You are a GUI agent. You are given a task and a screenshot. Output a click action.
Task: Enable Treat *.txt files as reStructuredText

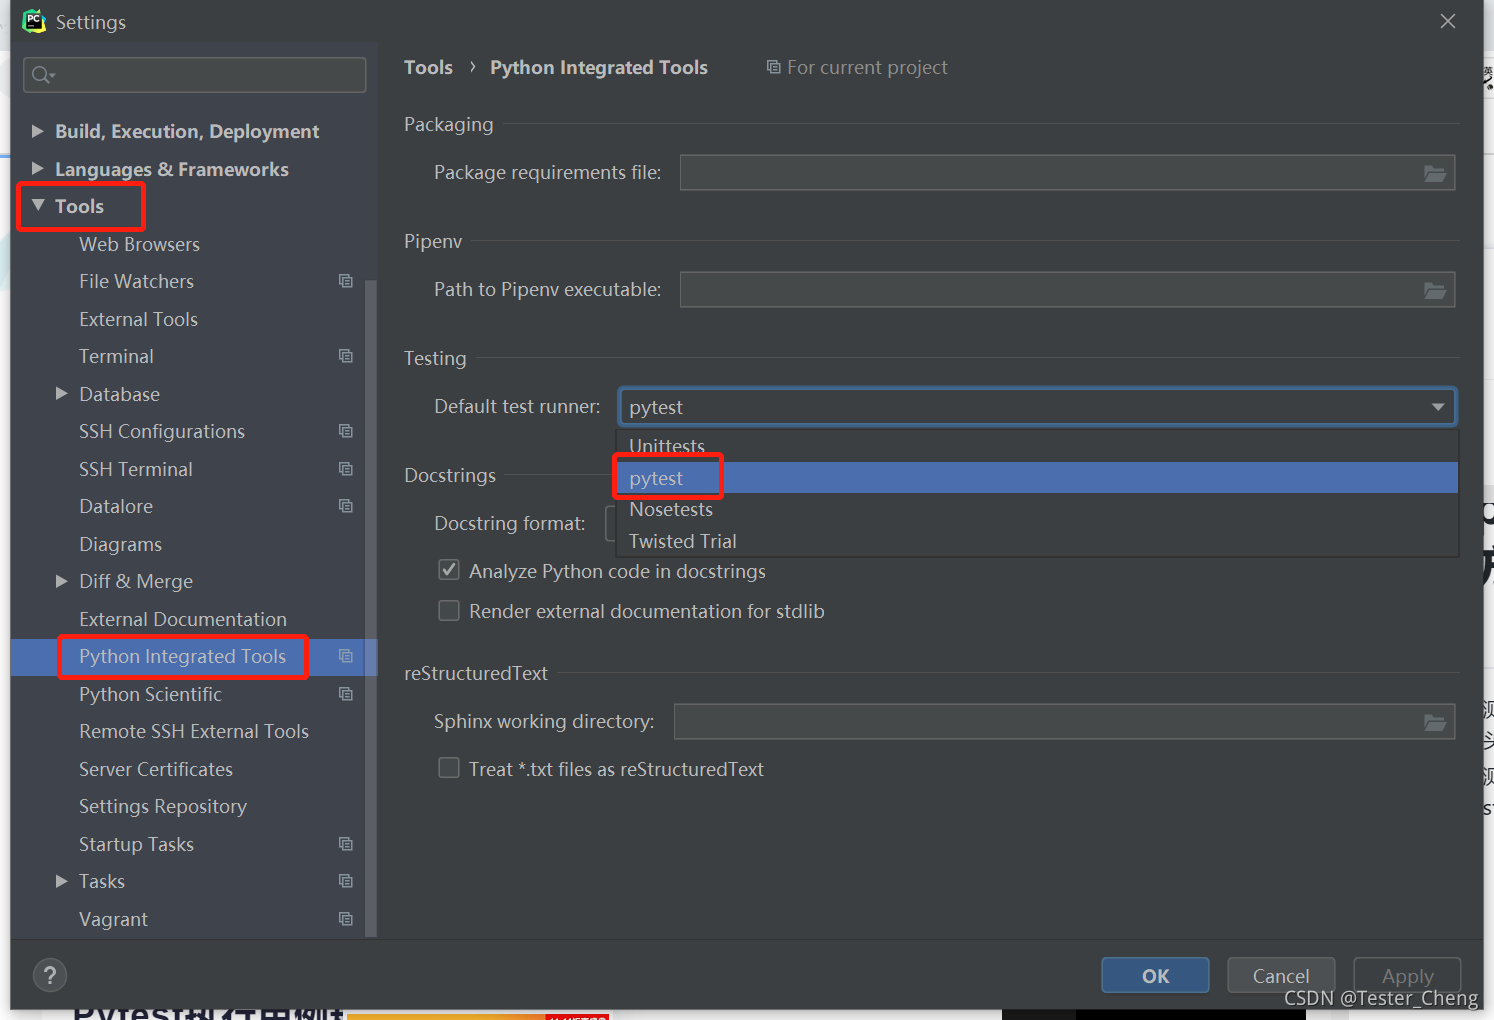pyautogui.click(x=449, y=769)
